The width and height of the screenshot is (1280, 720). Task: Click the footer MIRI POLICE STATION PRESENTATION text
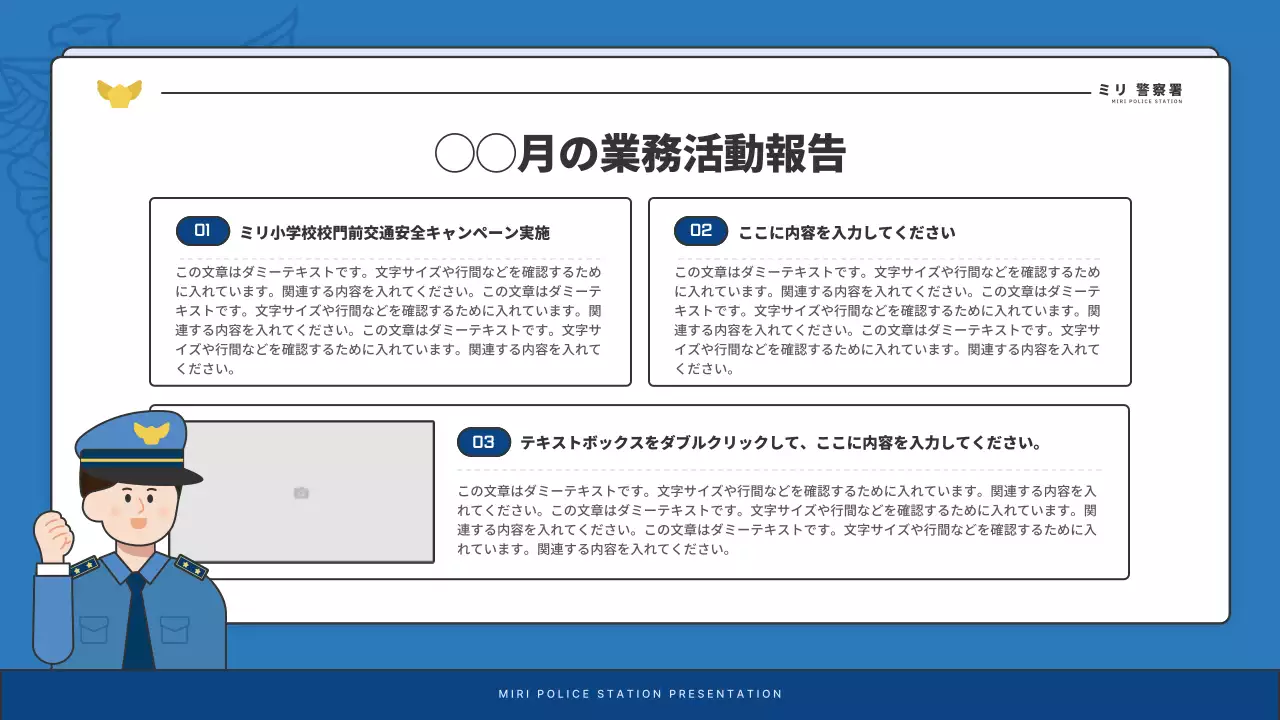click(639, 693)
